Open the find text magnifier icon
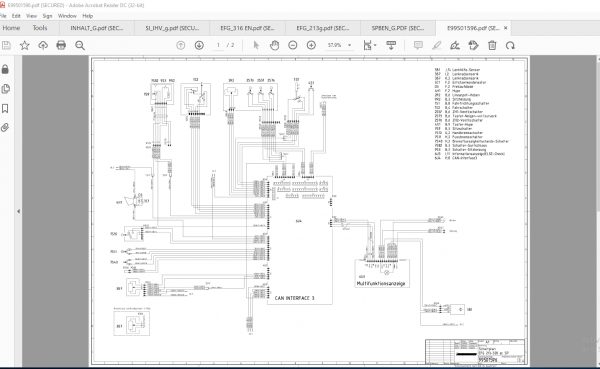 click(80, 45)
